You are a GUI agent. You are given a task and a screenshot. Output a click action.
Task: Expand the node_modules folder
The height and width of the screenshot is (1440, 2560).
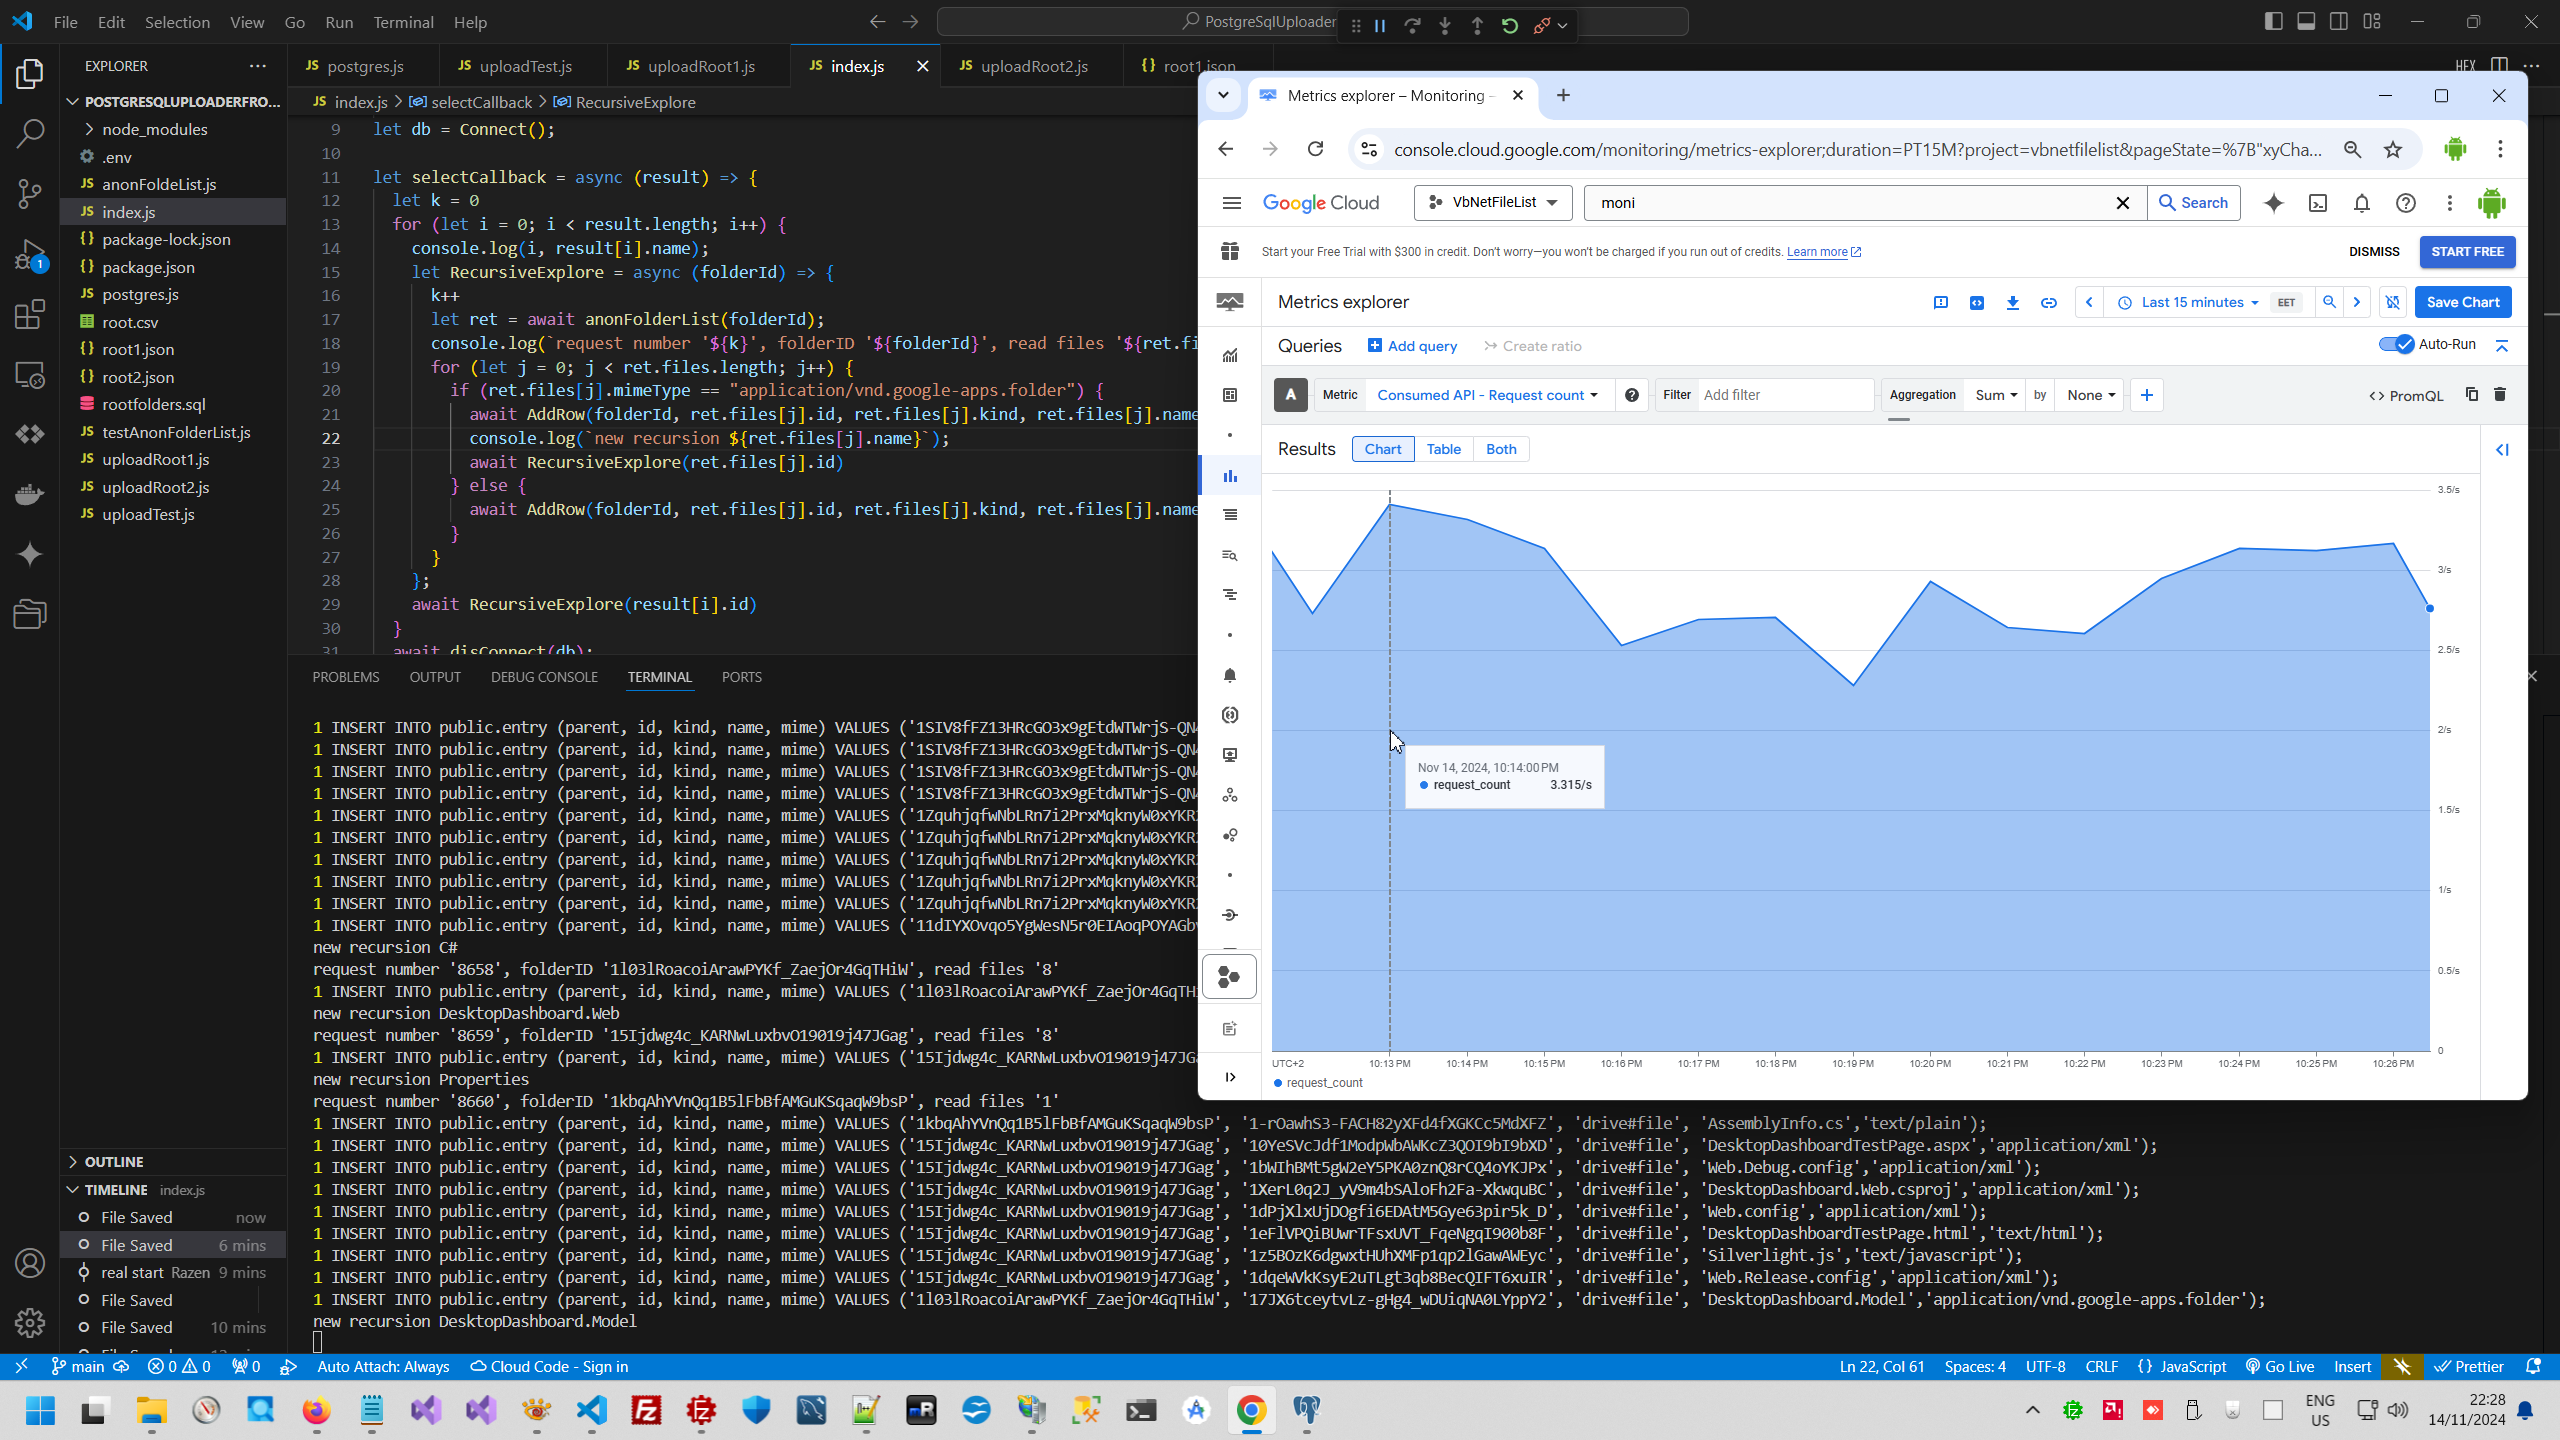(154, 129)
